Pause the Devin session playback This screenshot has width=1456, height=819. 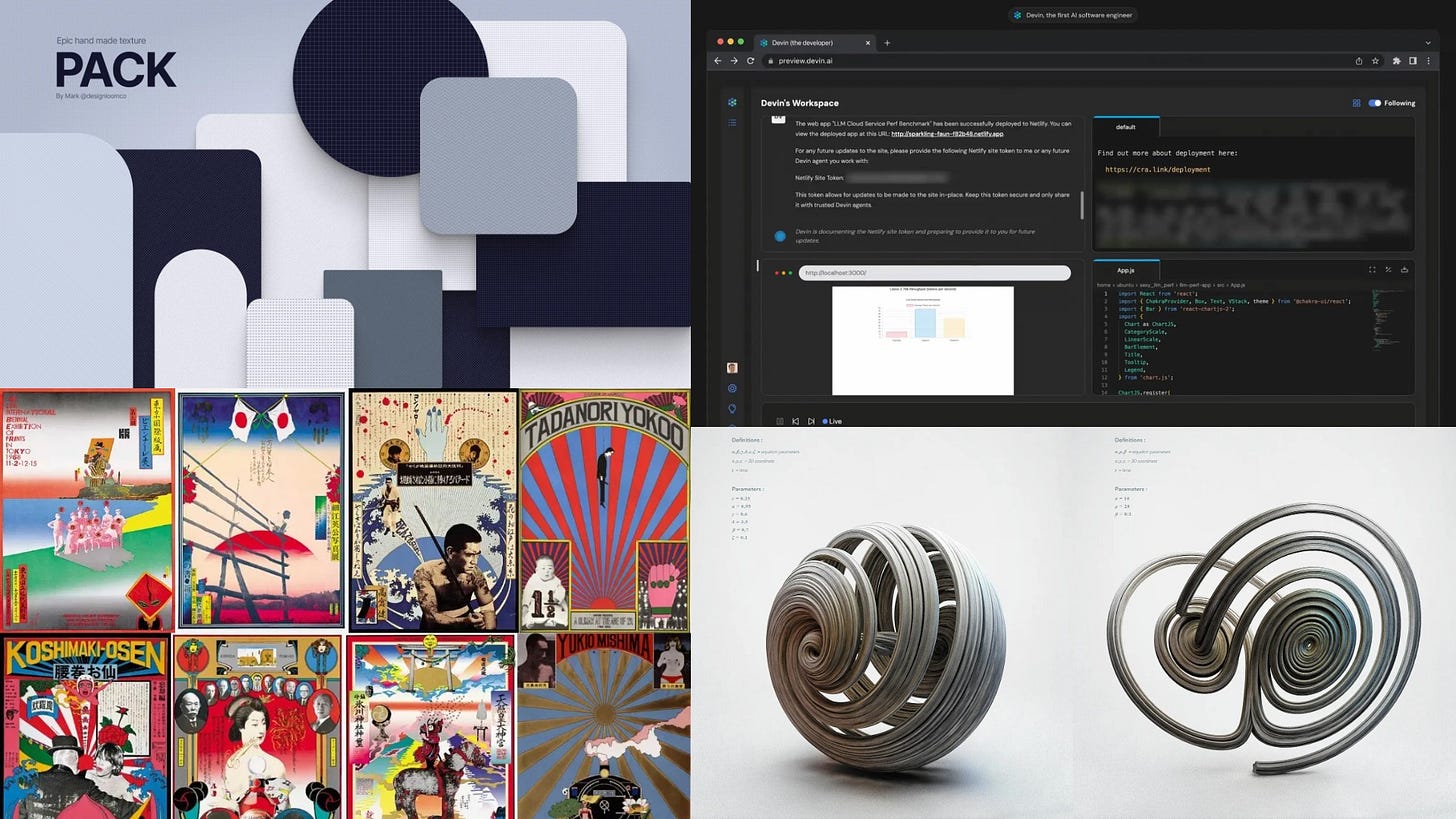point(780,421)
